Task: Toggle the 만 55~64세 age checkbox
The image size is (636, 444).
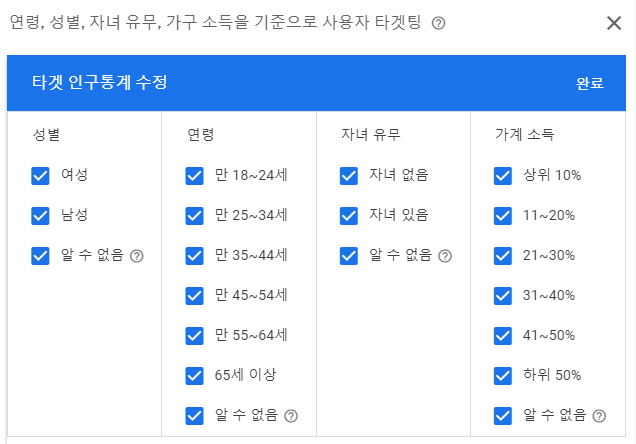Action: [194, 336]
